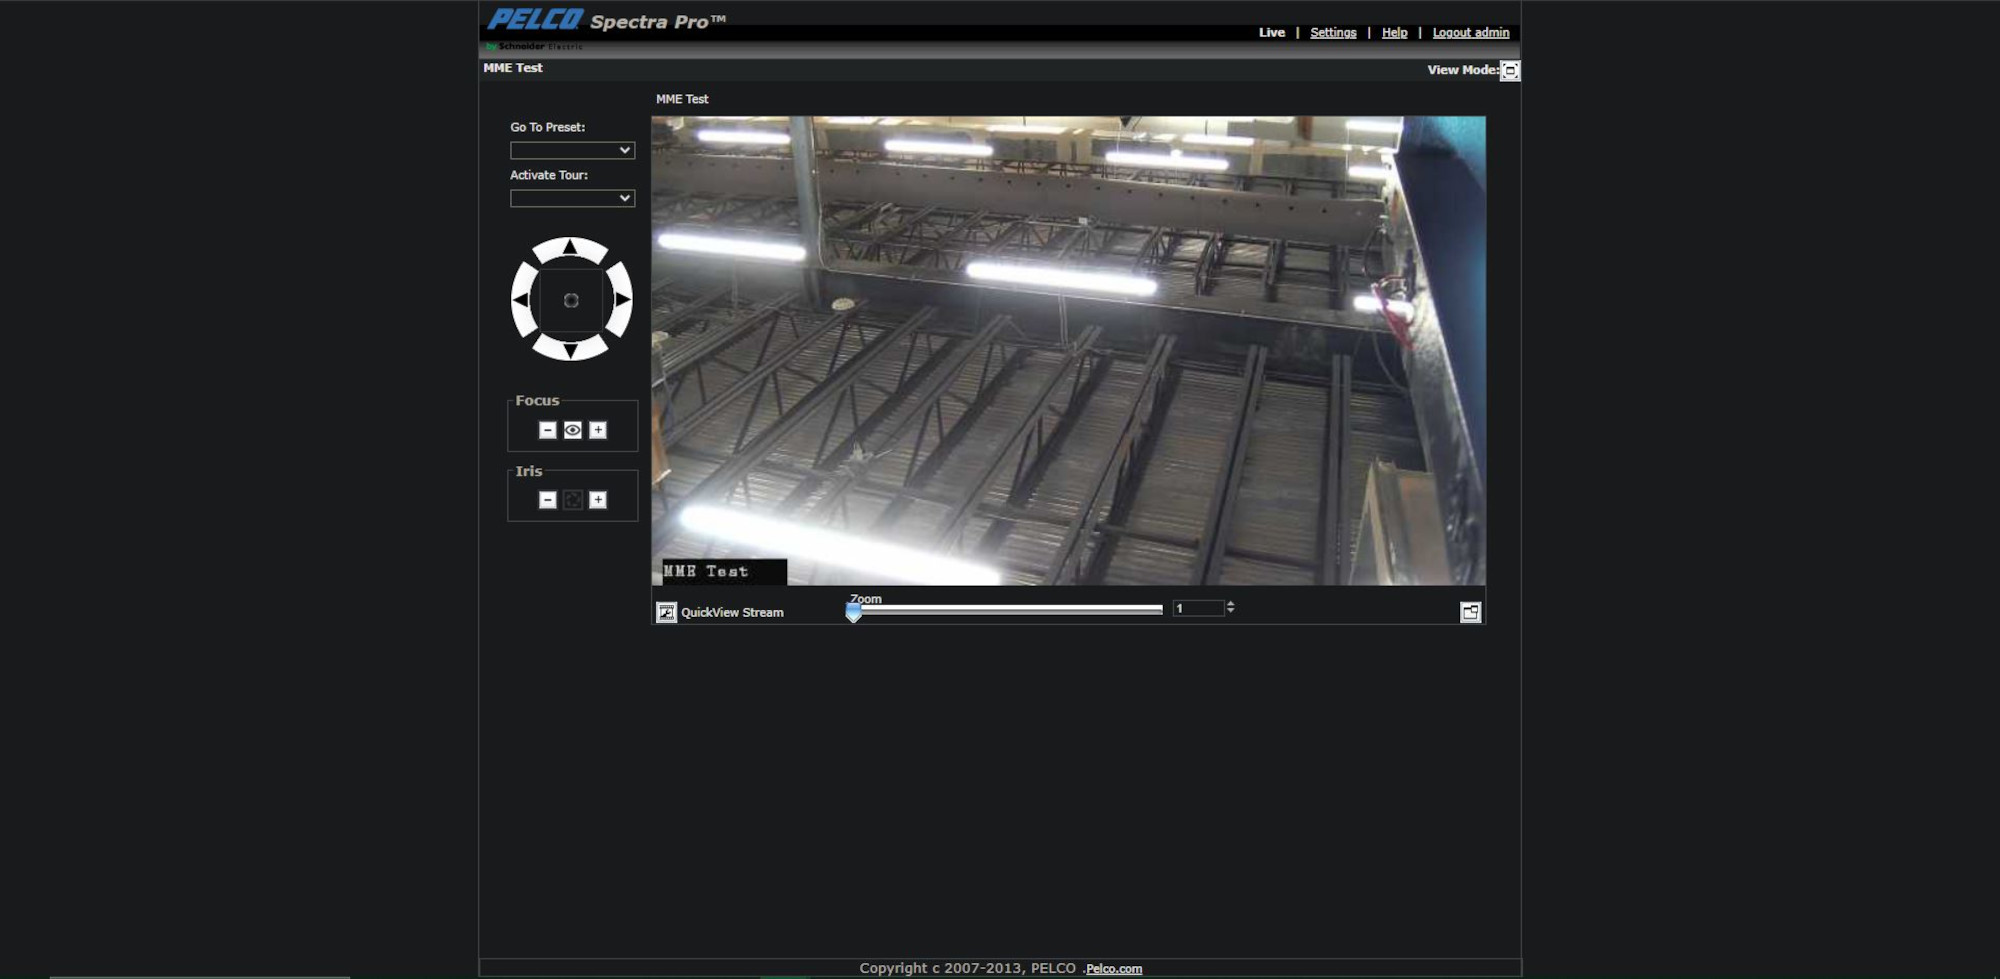This screenshot has width=2000, height=979.
Task: Click the center point of PTZ control
Action: click(571, 300)
